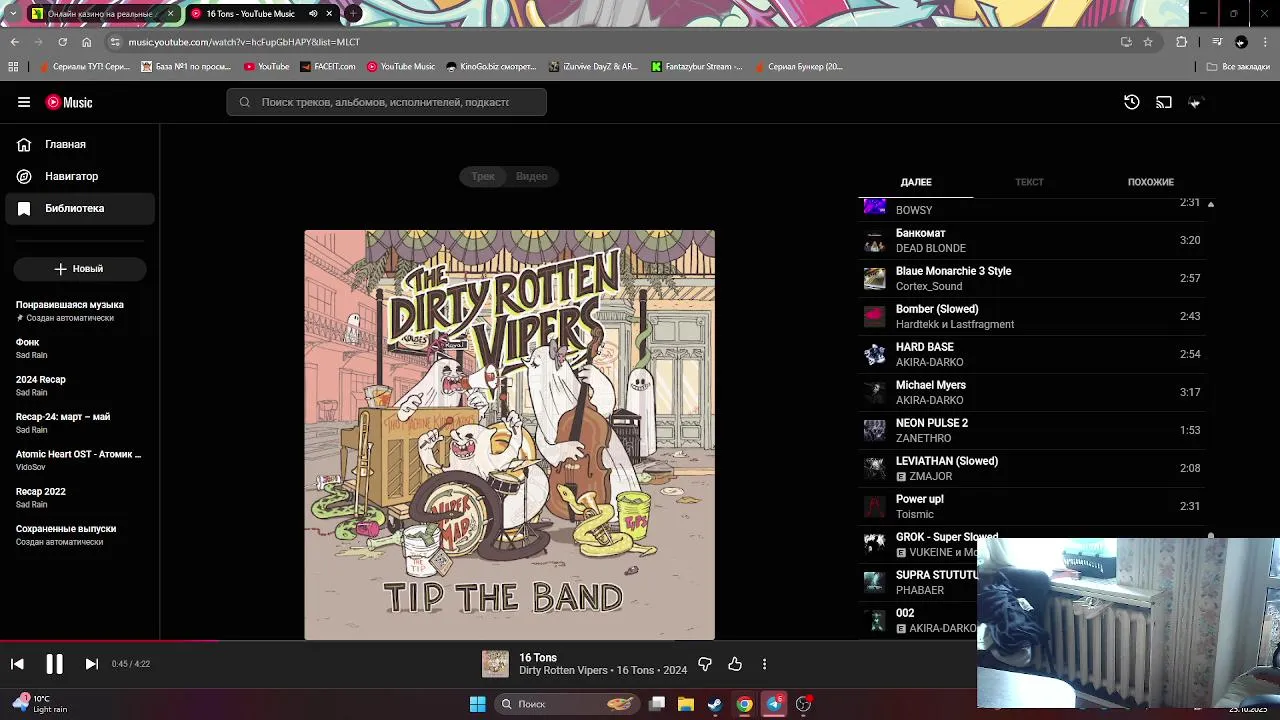Viewport: 1280px width, 720px height.
Task: Play HARD BASE by AKIRA-DARKO
Action: click(1033, 354)
